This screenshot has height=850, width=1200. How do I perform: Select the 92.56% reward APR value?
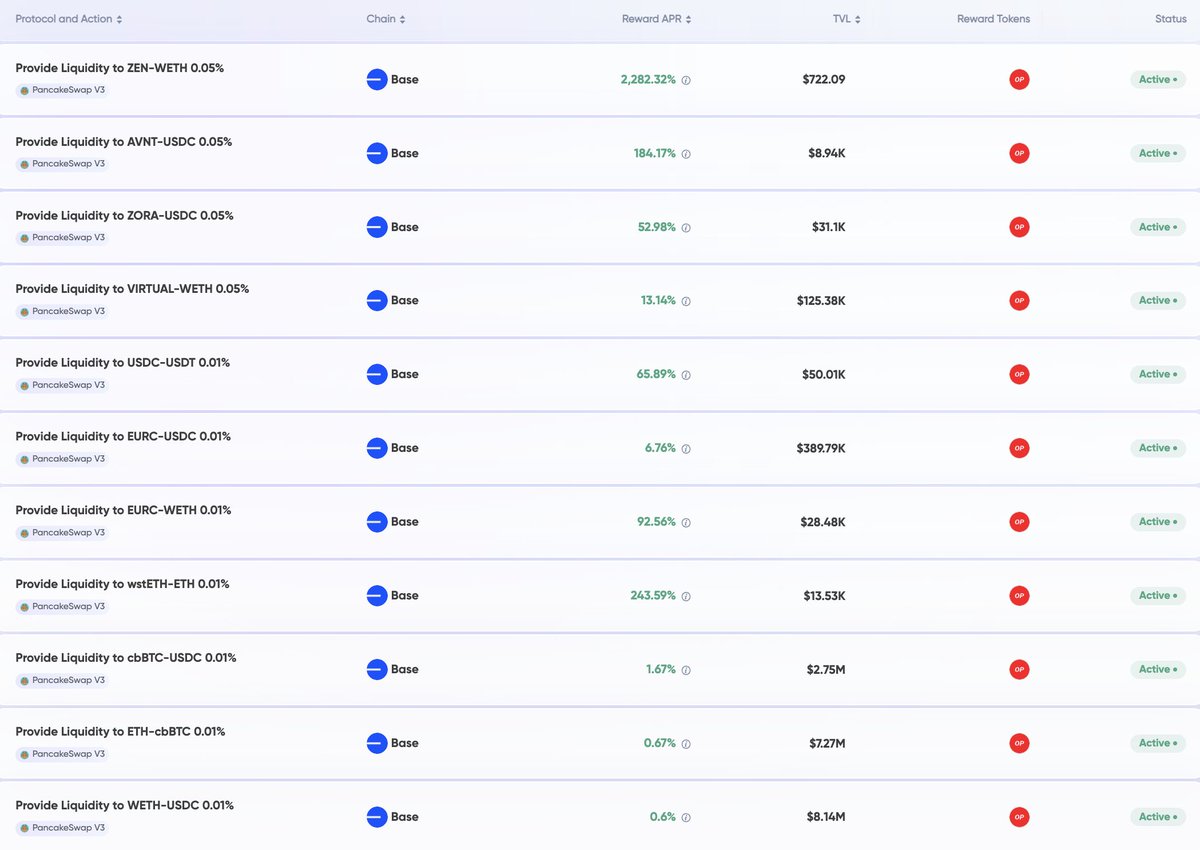[657, 522]
